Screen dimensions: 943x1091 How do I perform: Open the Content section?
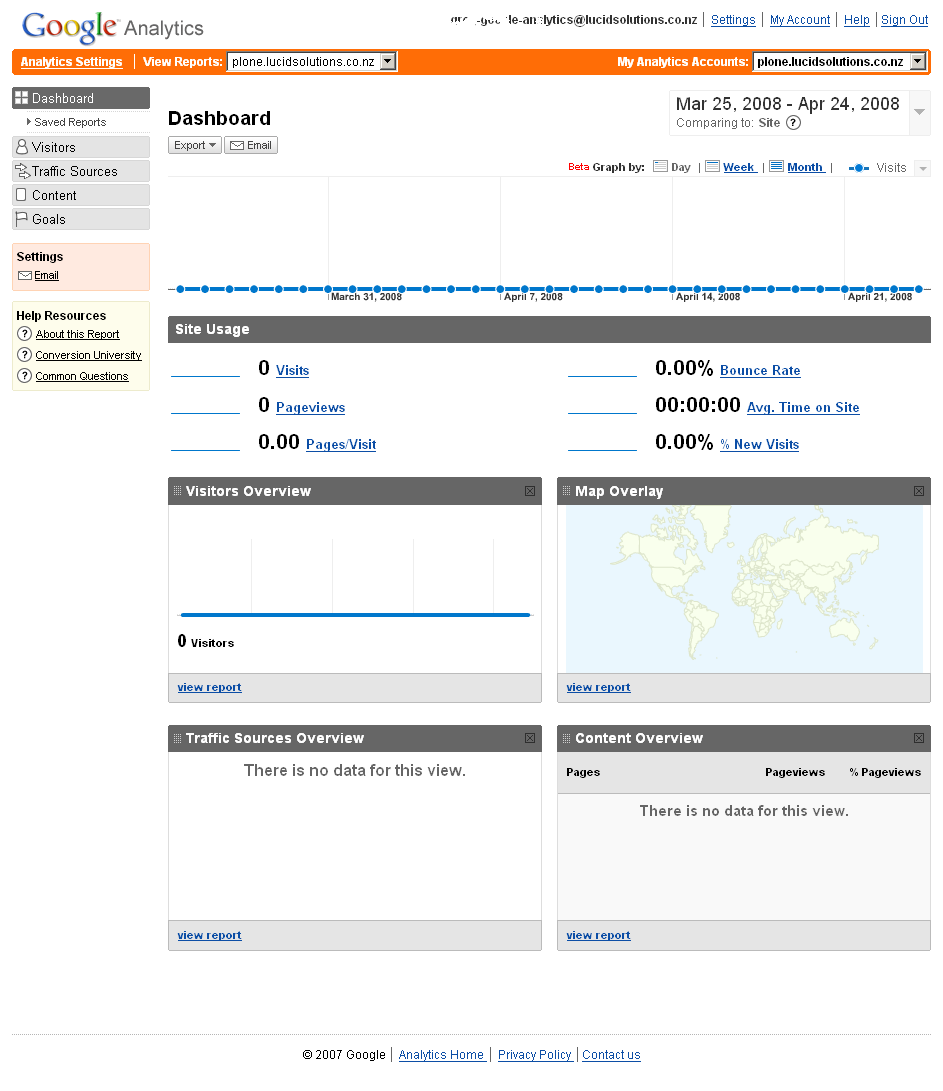point(81,196)
